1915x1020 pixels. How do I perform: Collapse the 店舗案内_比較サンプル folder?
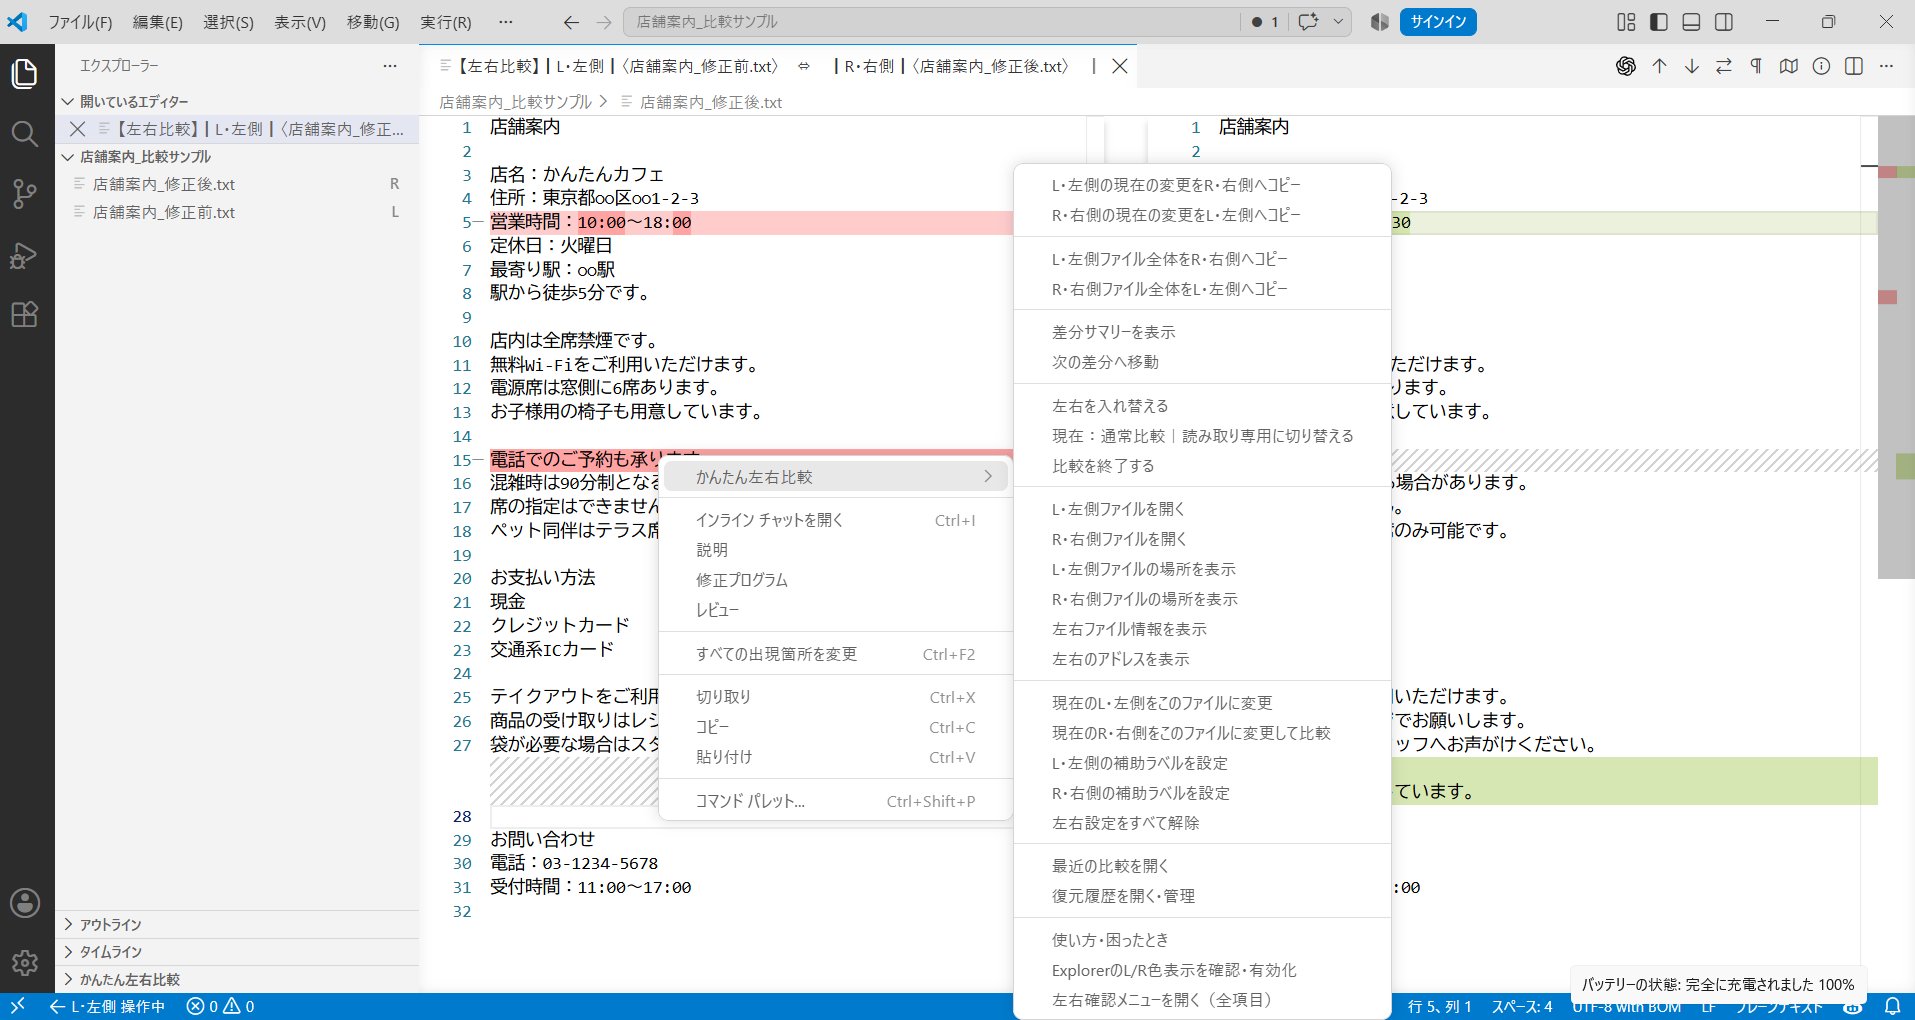(x=237, y=157)
